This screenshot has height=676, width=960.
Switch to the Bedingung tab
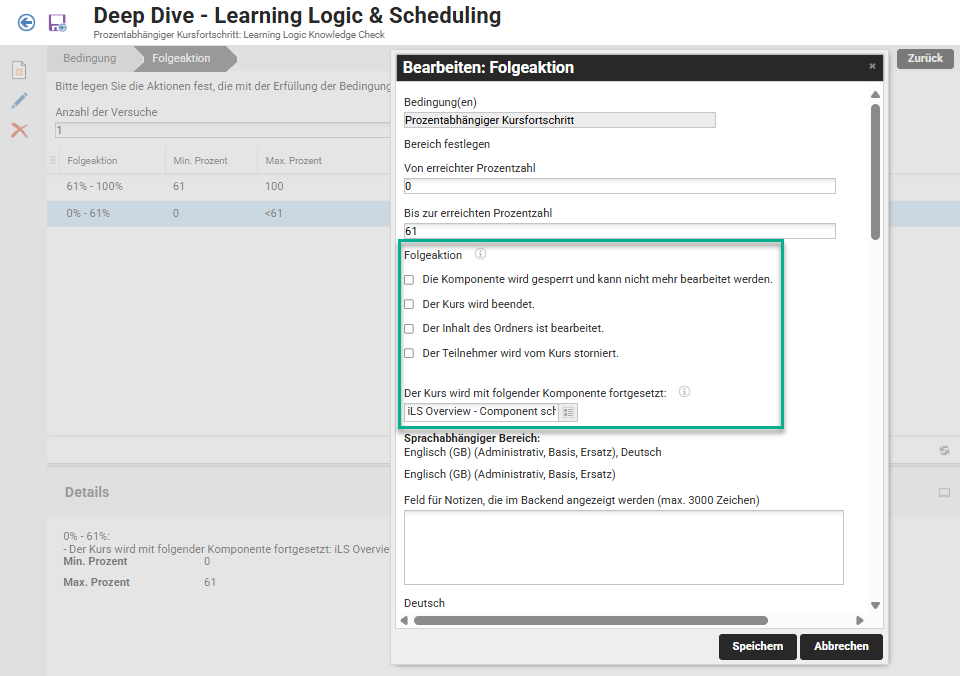89,59
